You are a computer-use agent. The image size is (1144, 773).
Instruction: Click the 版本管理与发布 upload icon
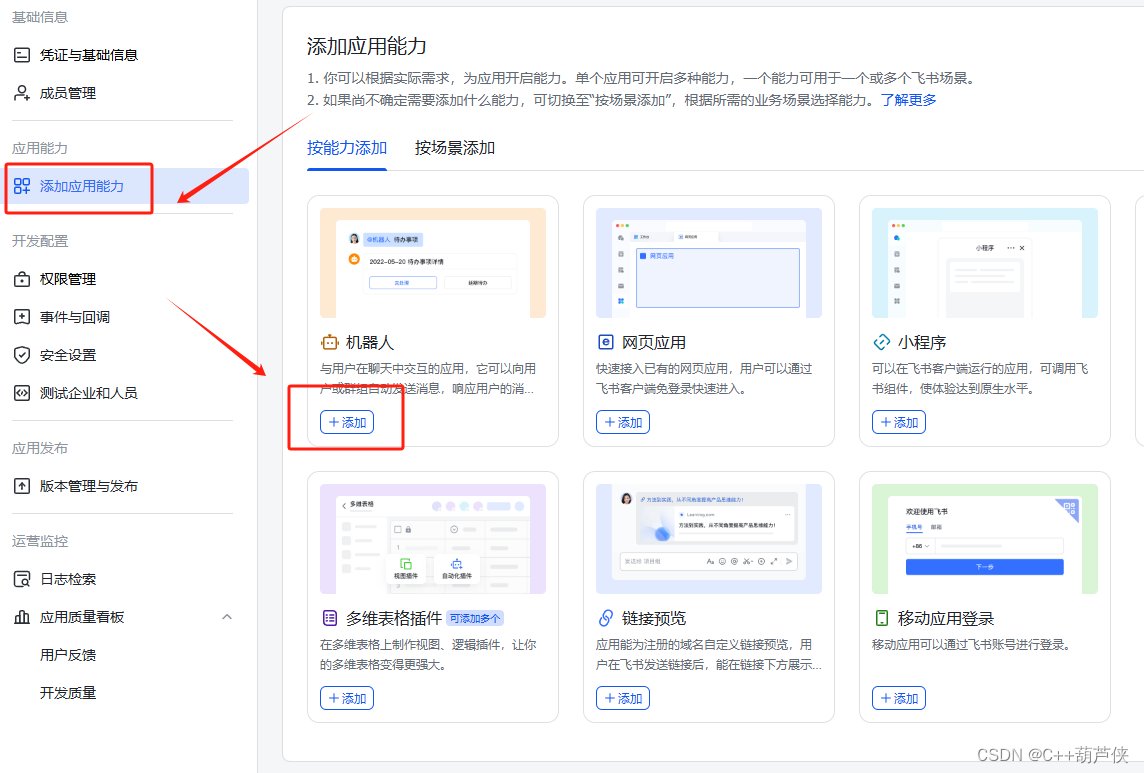tap(22, 486)
